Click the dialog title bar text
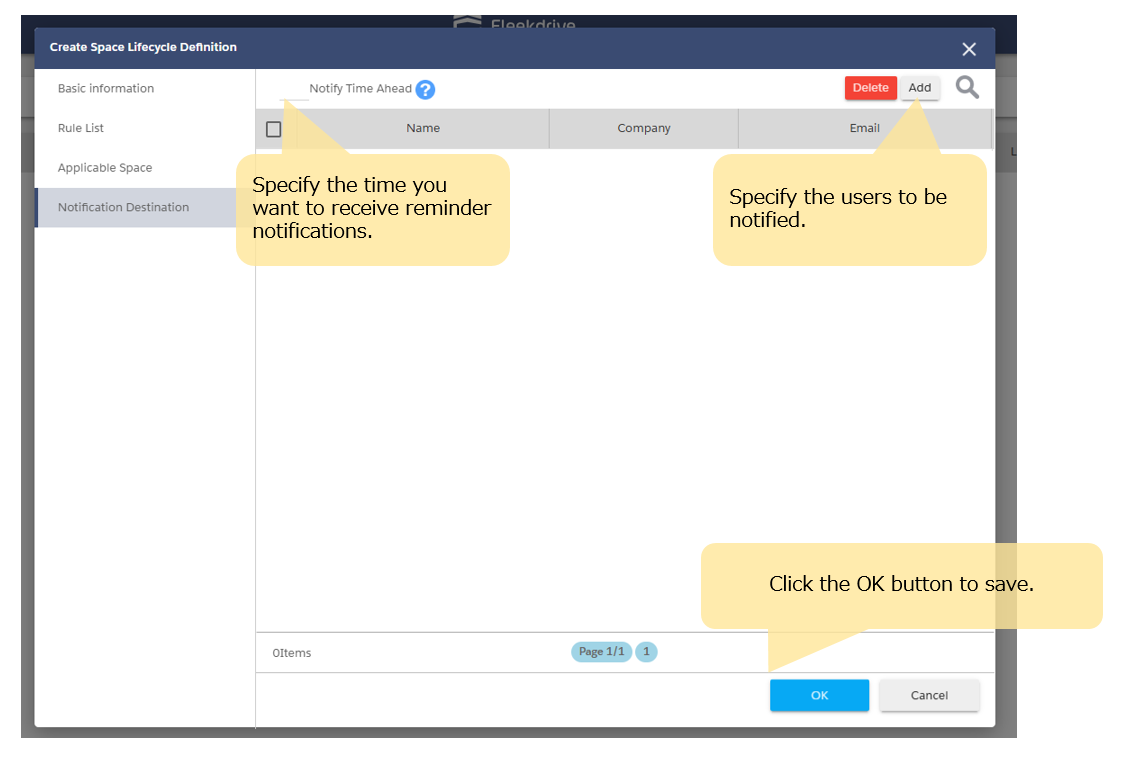 143,48
